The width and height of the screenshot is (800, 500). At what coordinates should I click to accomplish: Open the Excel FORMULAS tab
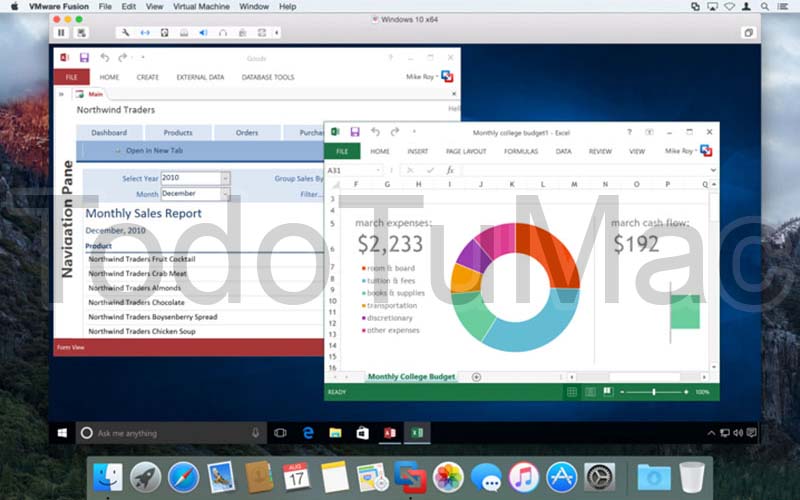(521, 151)
